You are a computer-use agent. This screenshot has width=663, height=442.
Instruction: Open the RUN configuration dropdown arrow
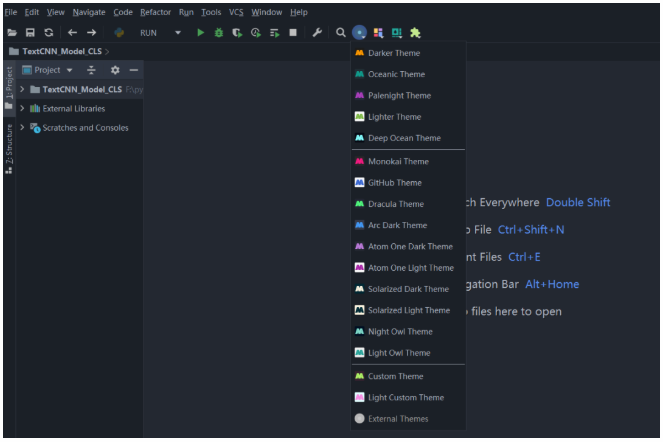178,33
